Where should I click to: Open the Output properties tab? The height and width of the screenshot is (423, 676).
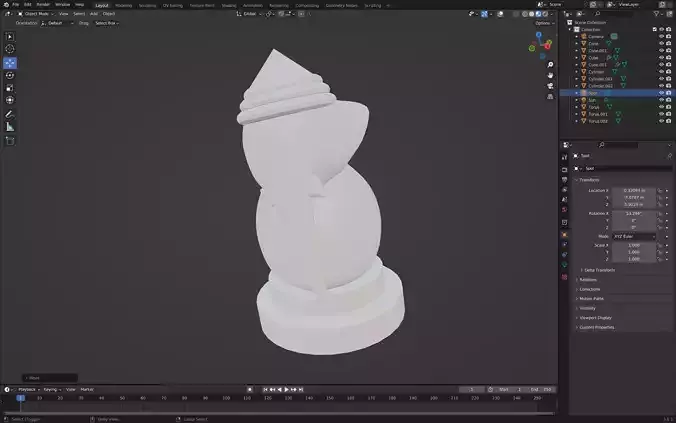[x=564, y=180]
